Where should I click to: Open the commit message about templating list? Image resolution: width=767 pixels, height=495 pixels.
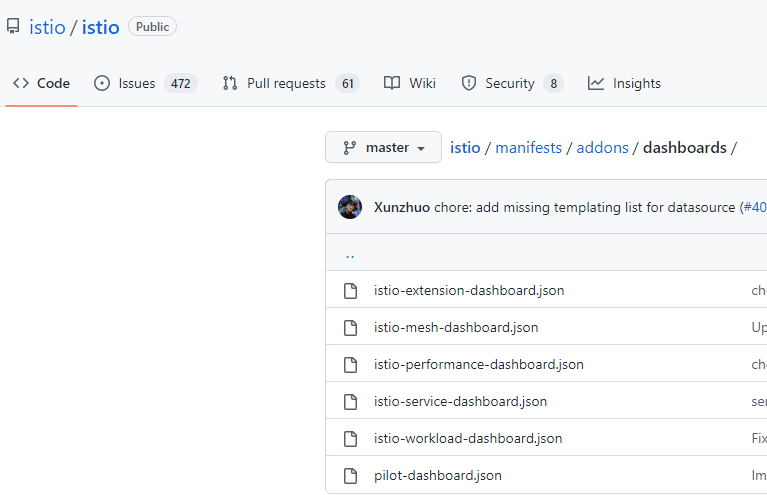pyautogui.click(x=585, y=207)
